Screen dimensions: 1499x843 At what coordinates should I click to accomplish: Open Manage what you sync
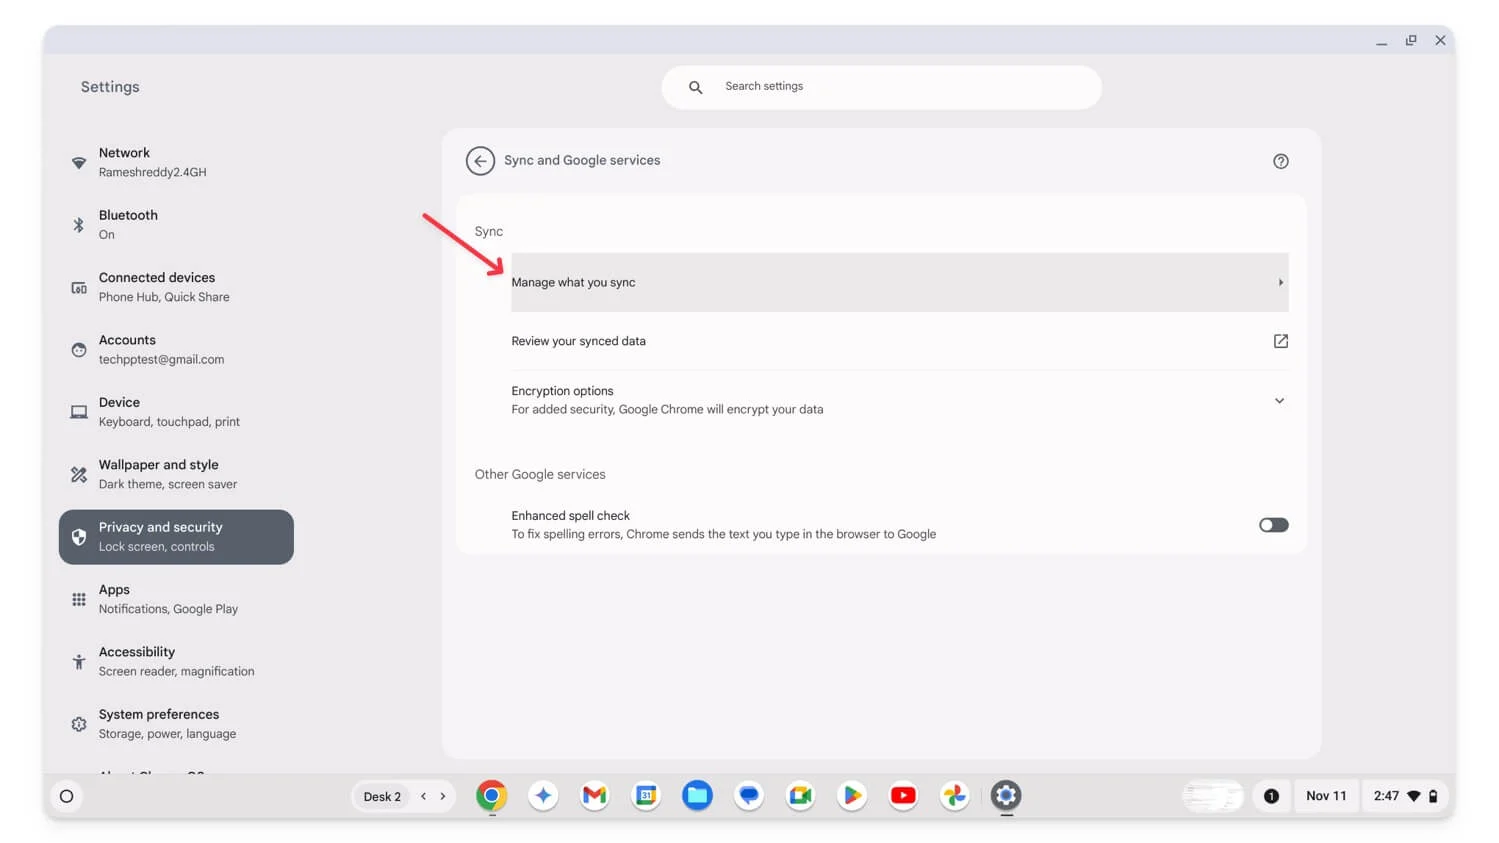coord(899,282)
